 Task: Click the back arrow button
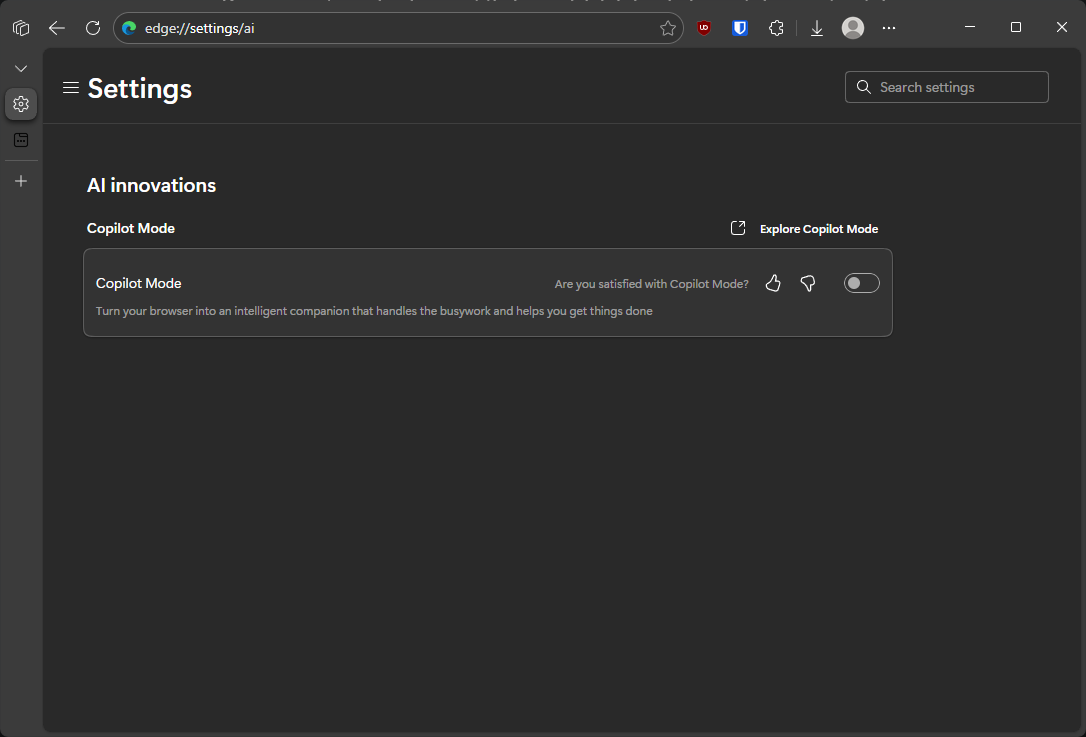(57, 28)
